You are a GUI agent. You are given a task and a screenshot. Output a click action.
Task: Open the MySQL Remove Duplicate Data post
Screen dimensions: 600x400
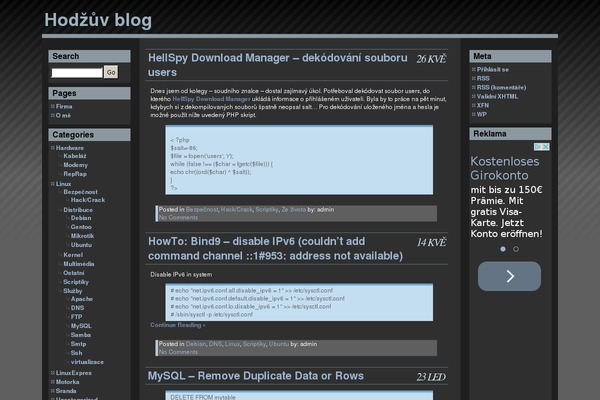pyautogui.click(x=256, y=376)
